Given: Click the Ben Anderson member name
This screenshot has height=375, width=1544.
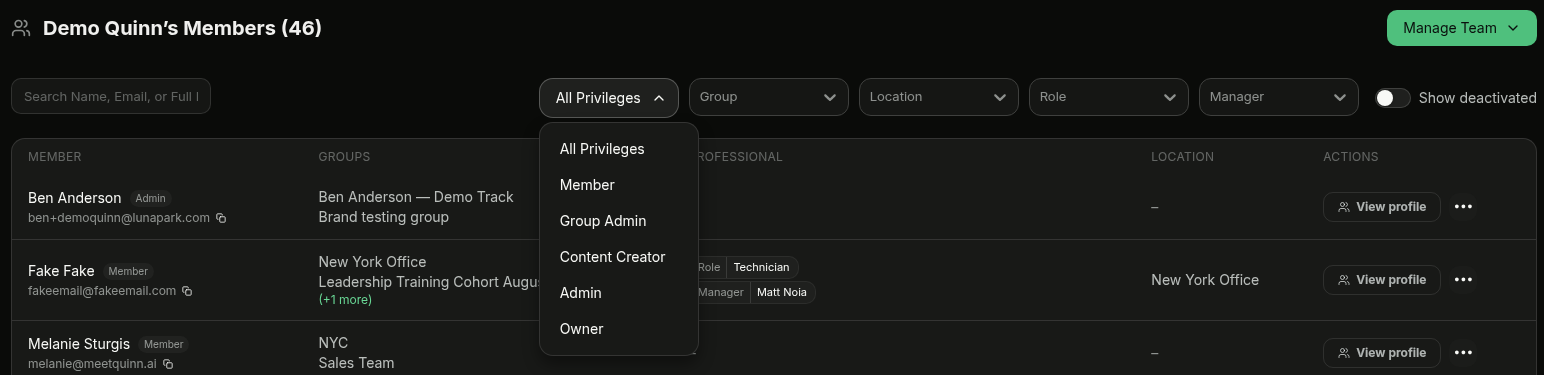Looking at the screenshot, I should [x=75, y=198].
